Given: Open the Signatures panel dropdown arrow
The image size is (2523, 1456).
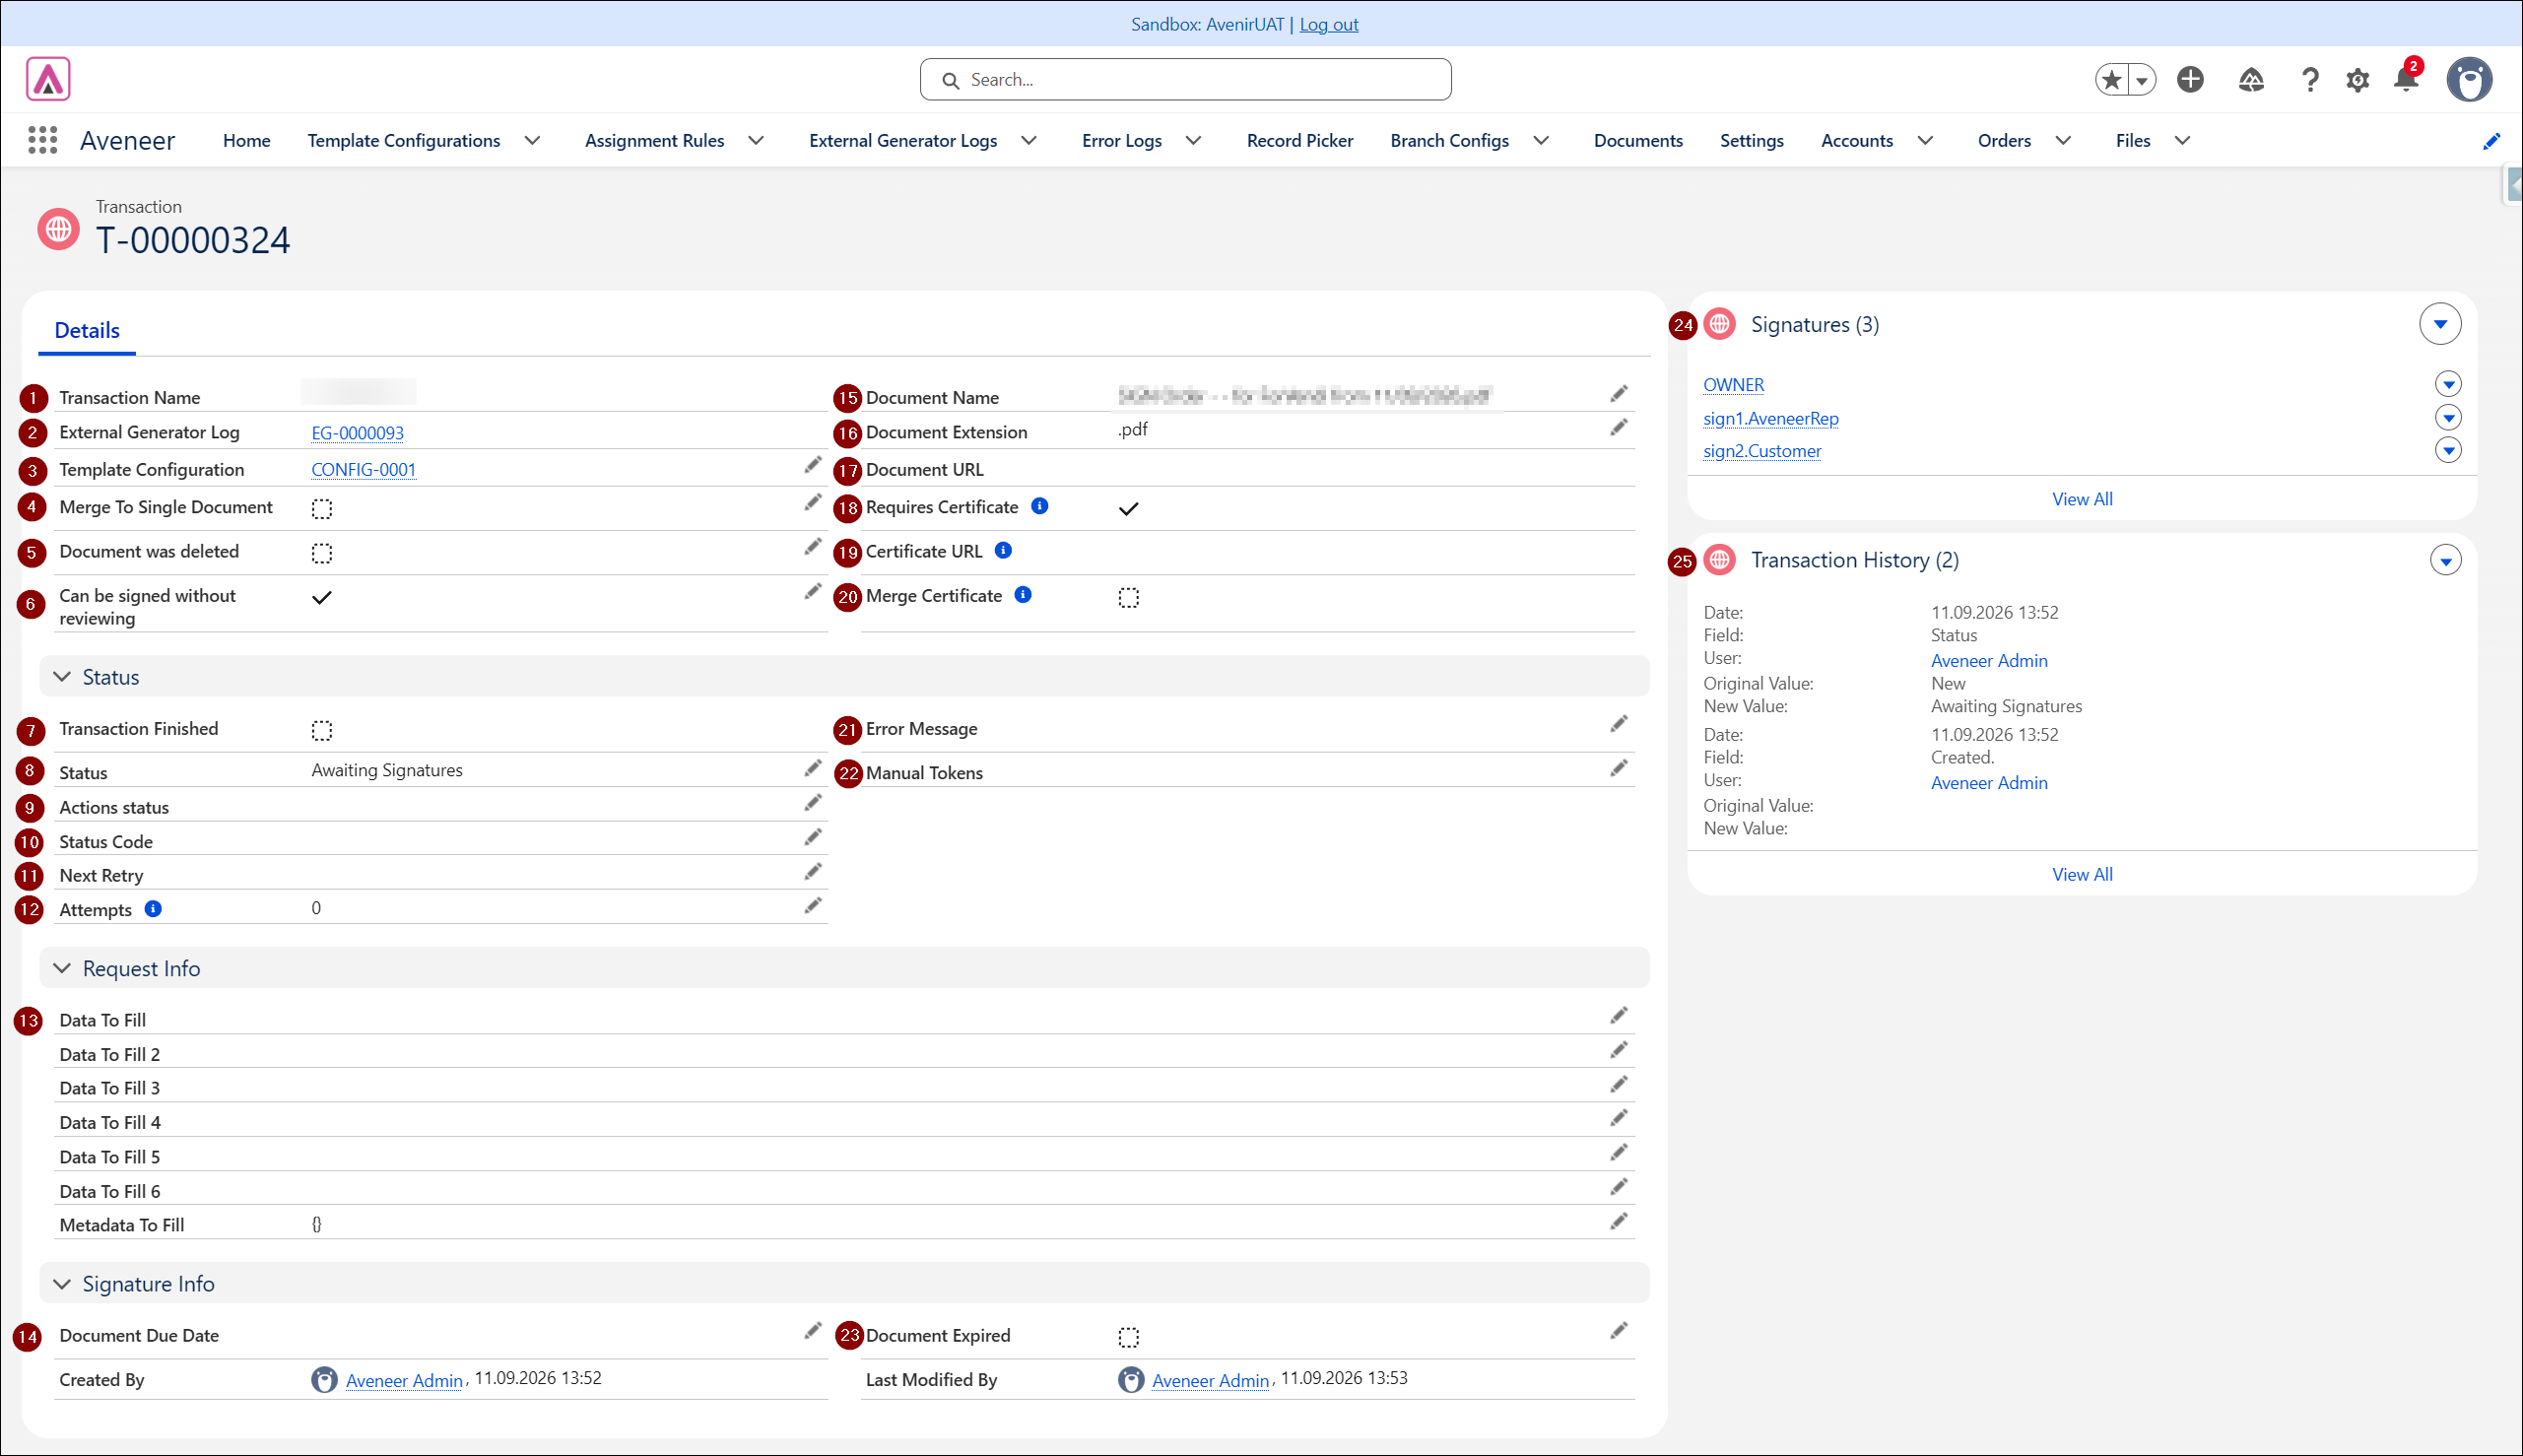Looking at the screenshot, I should click(2440, 324).
